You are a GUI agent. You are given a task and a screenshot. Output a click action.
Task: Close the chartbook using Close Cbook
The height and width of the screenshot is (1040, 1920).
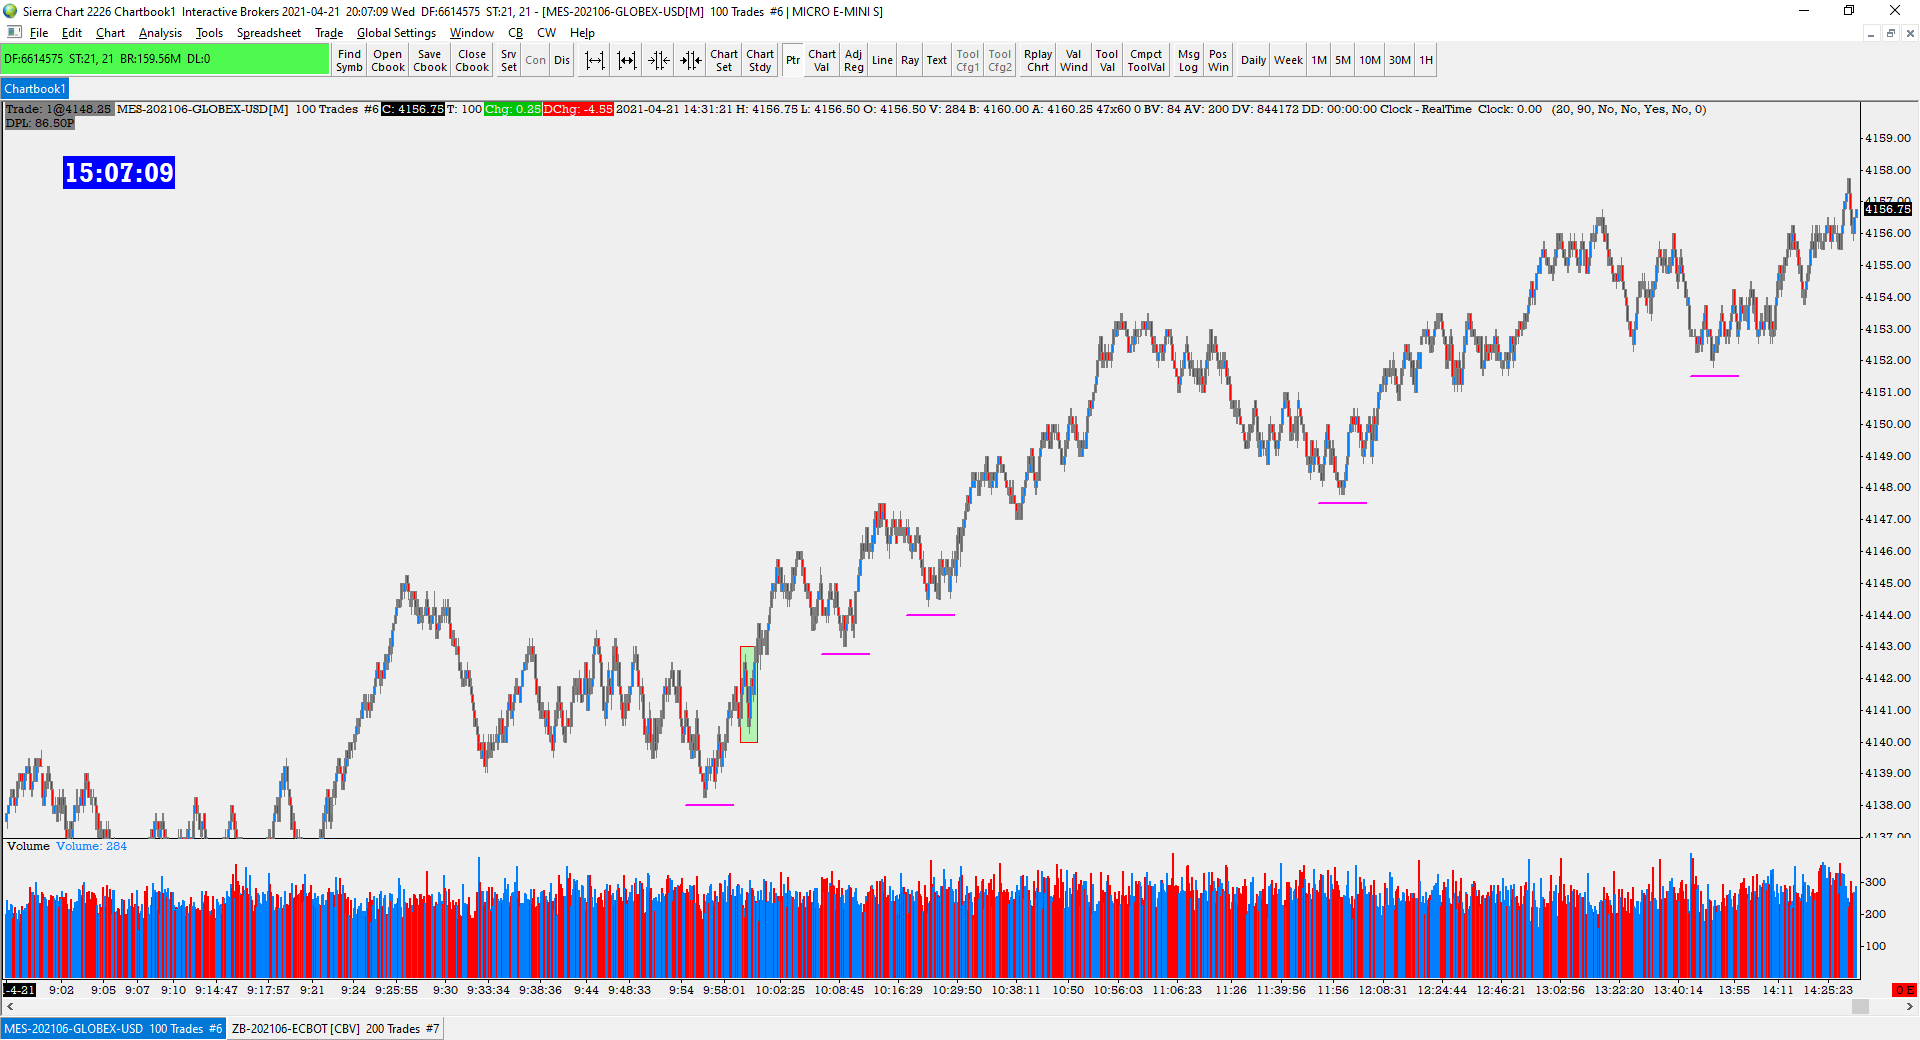click(472, 60)
